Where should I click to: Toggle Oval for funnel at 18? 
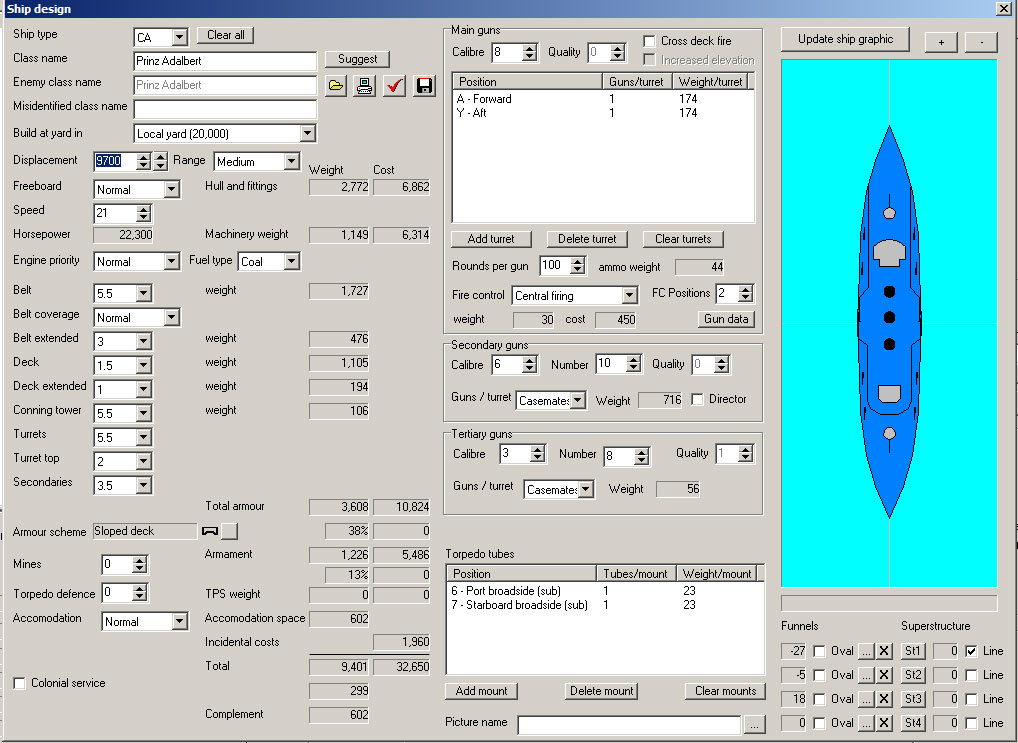819,699
